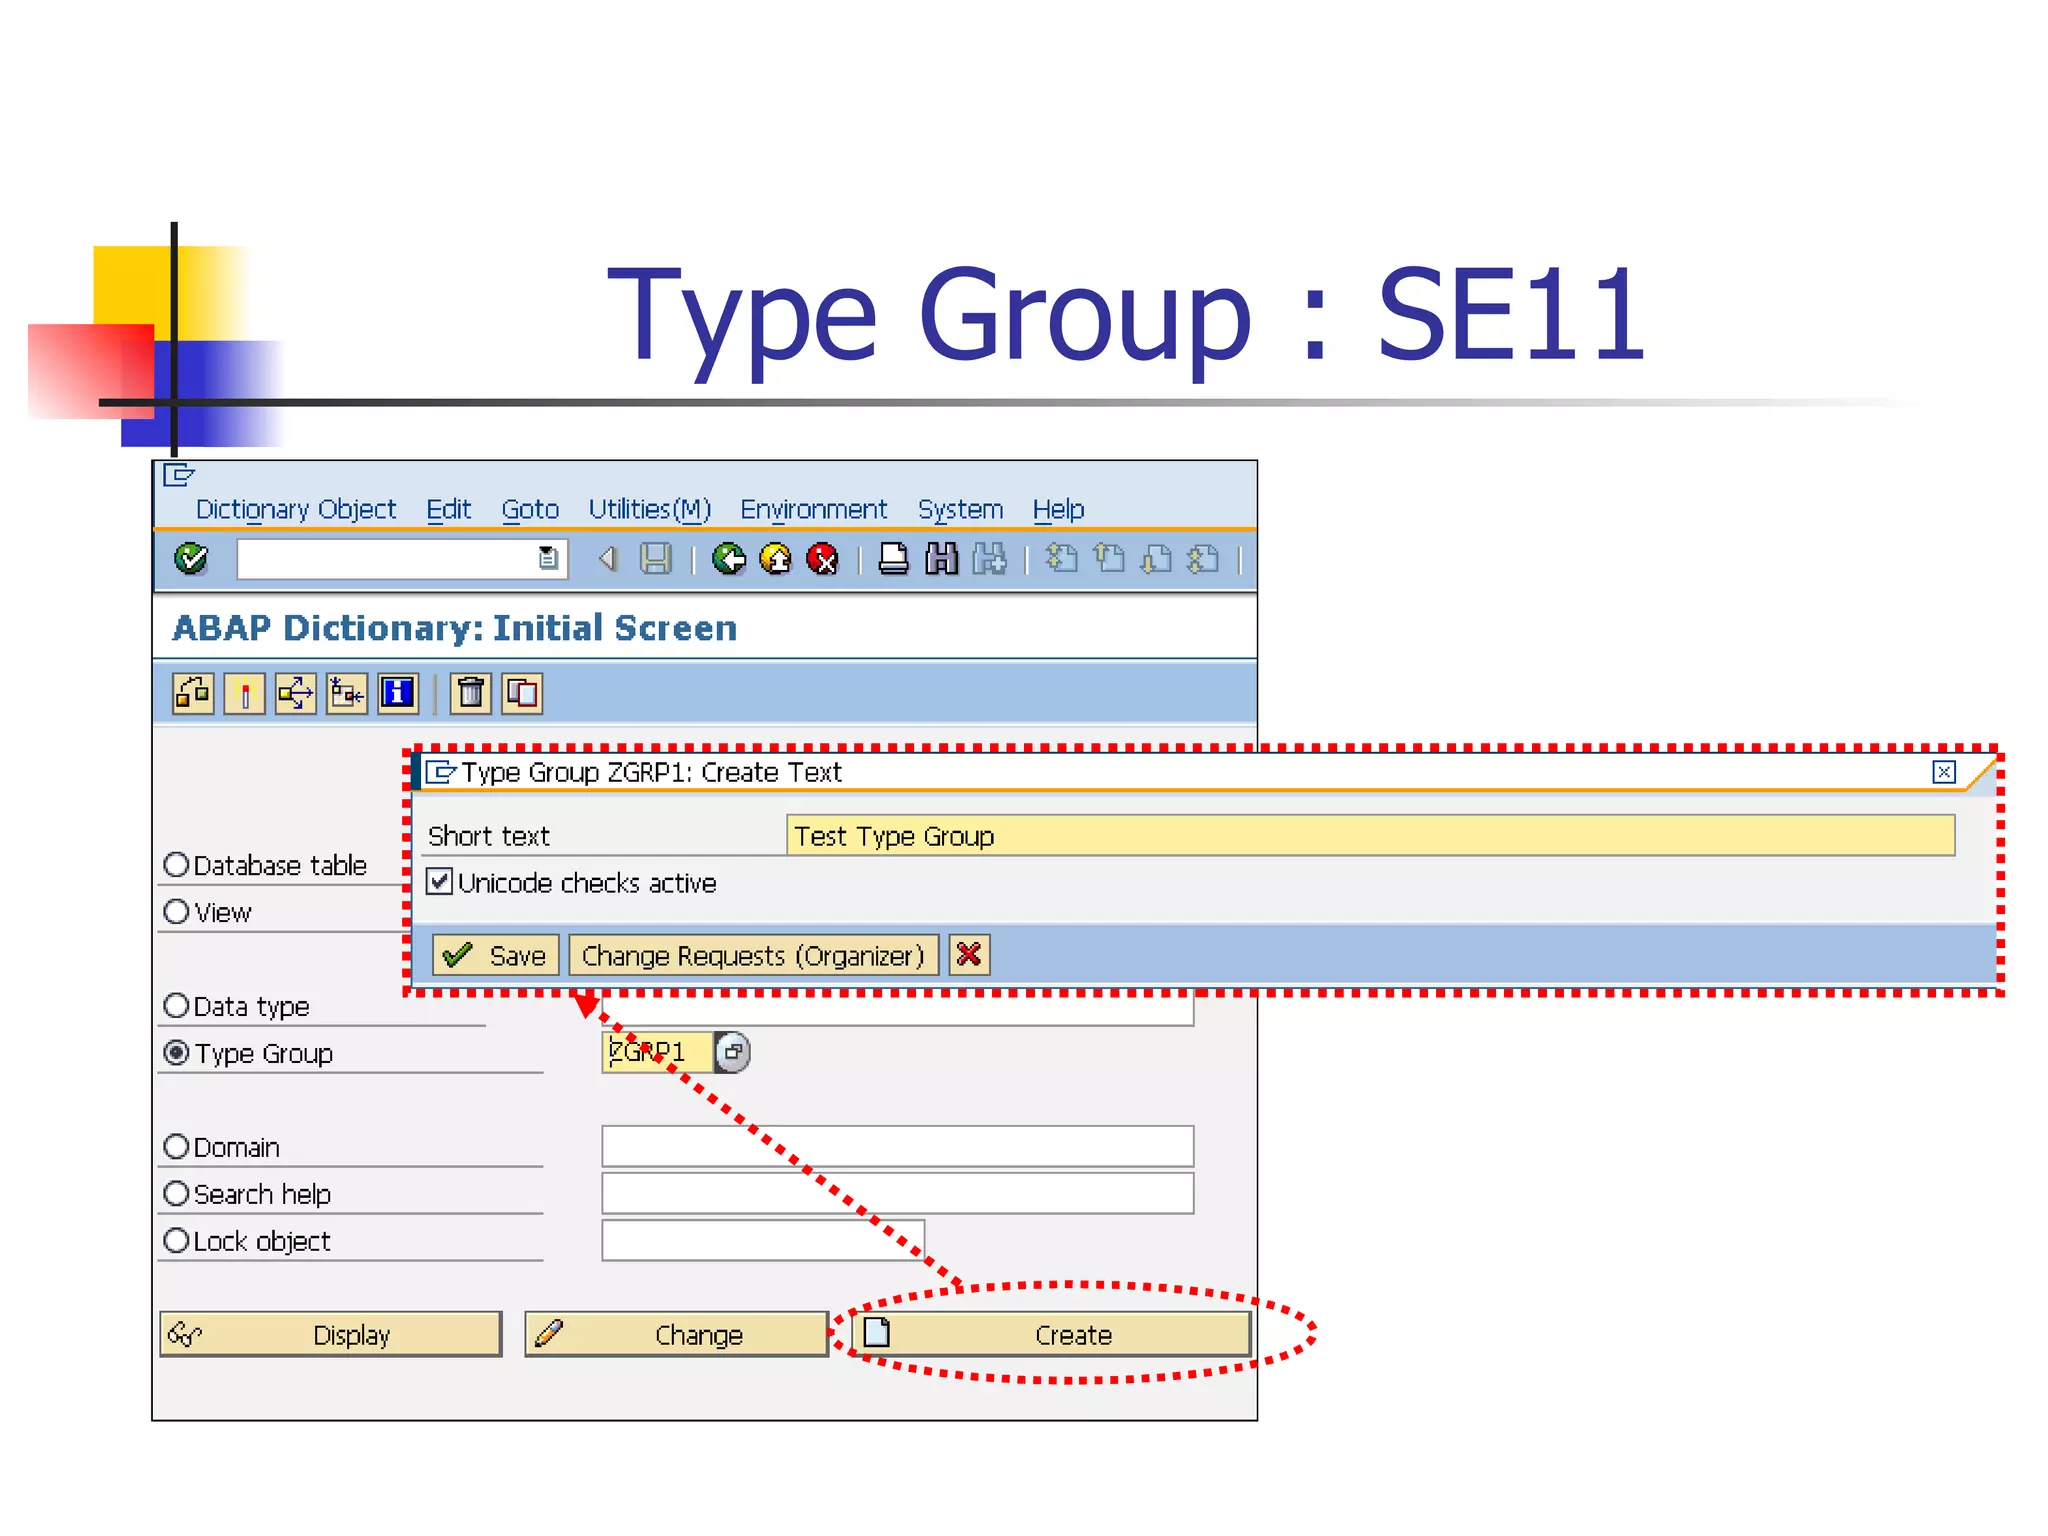Click the Last Page icon
2048x1536 pixels.
1203,558
